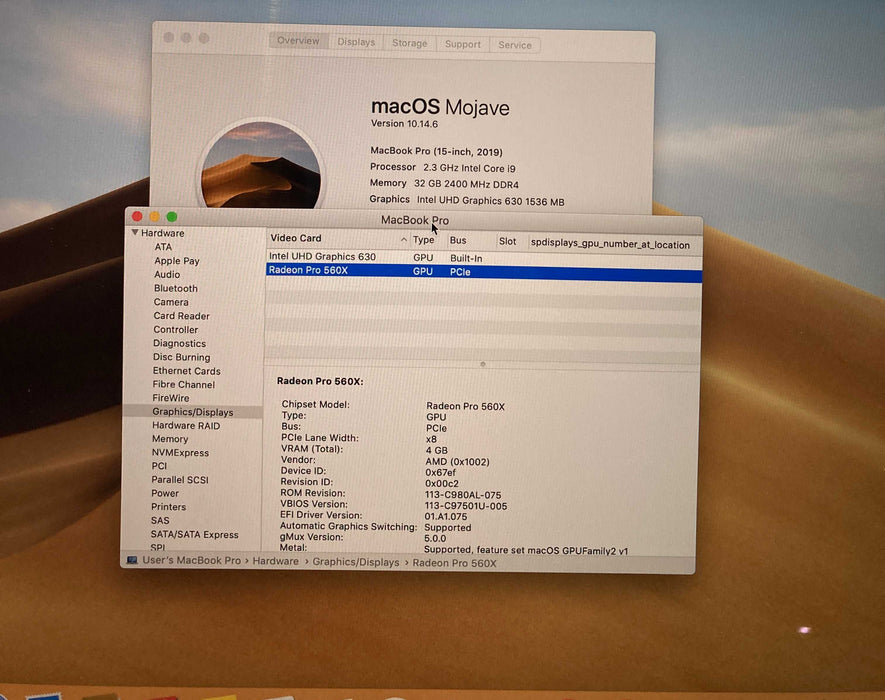Open Diagnostics in the sidebar

179,343
